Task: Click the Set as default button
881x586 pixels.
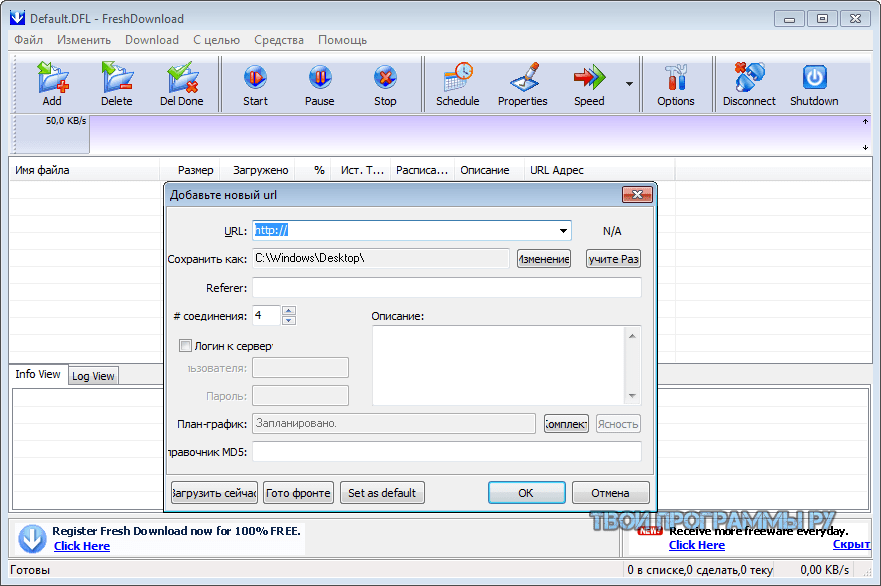Action: point(382,493)
